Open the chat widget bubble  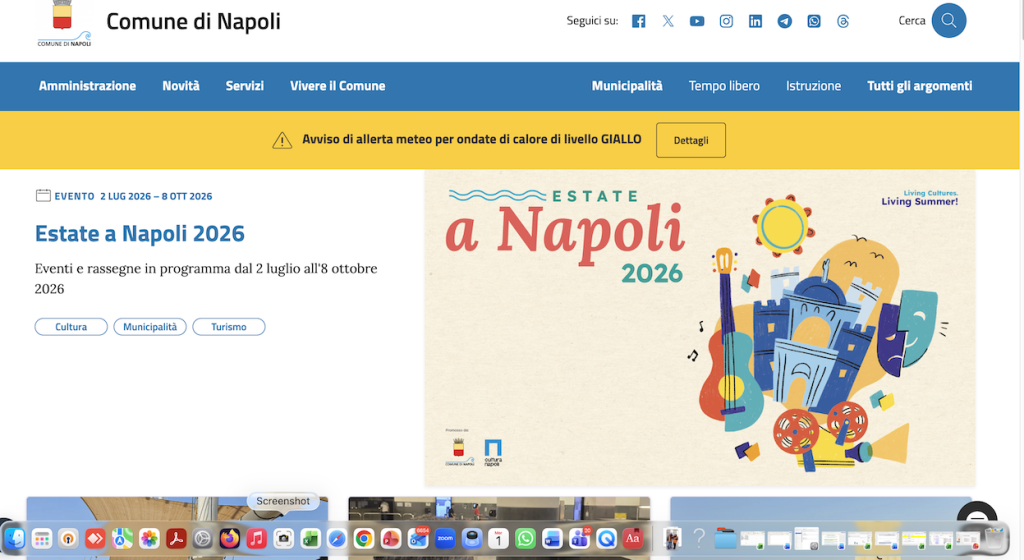[x=977, y=516]
